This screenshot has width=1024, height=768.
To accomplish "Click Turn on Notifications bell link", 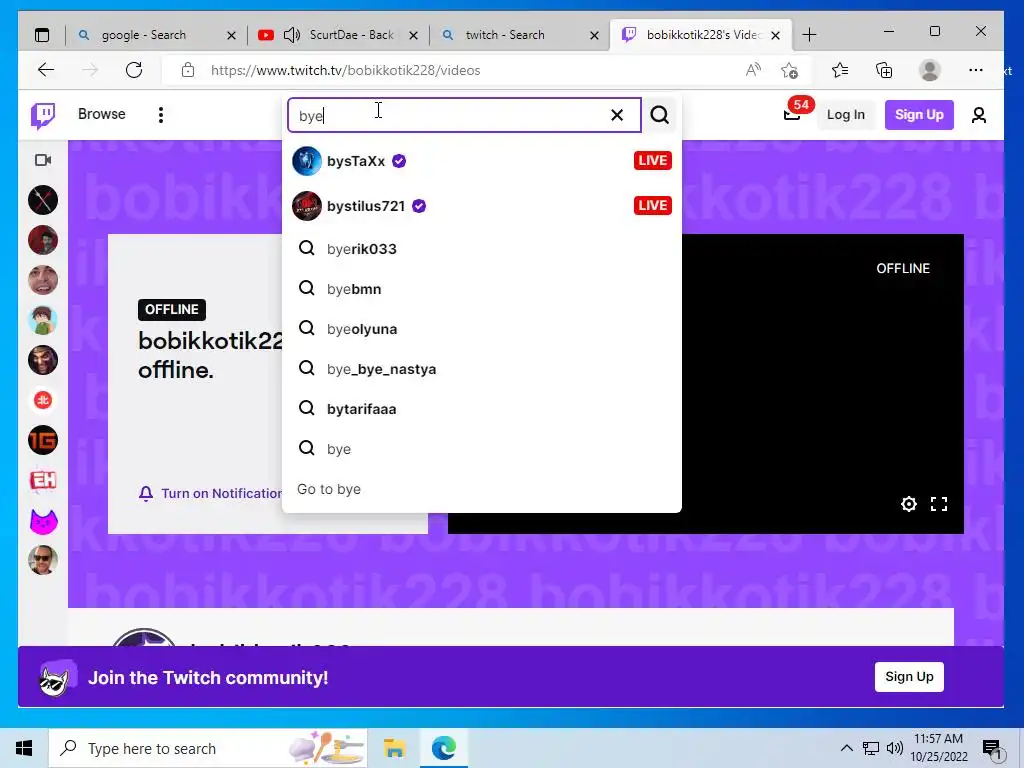I will pyautogui.click(x=210, y=493).
